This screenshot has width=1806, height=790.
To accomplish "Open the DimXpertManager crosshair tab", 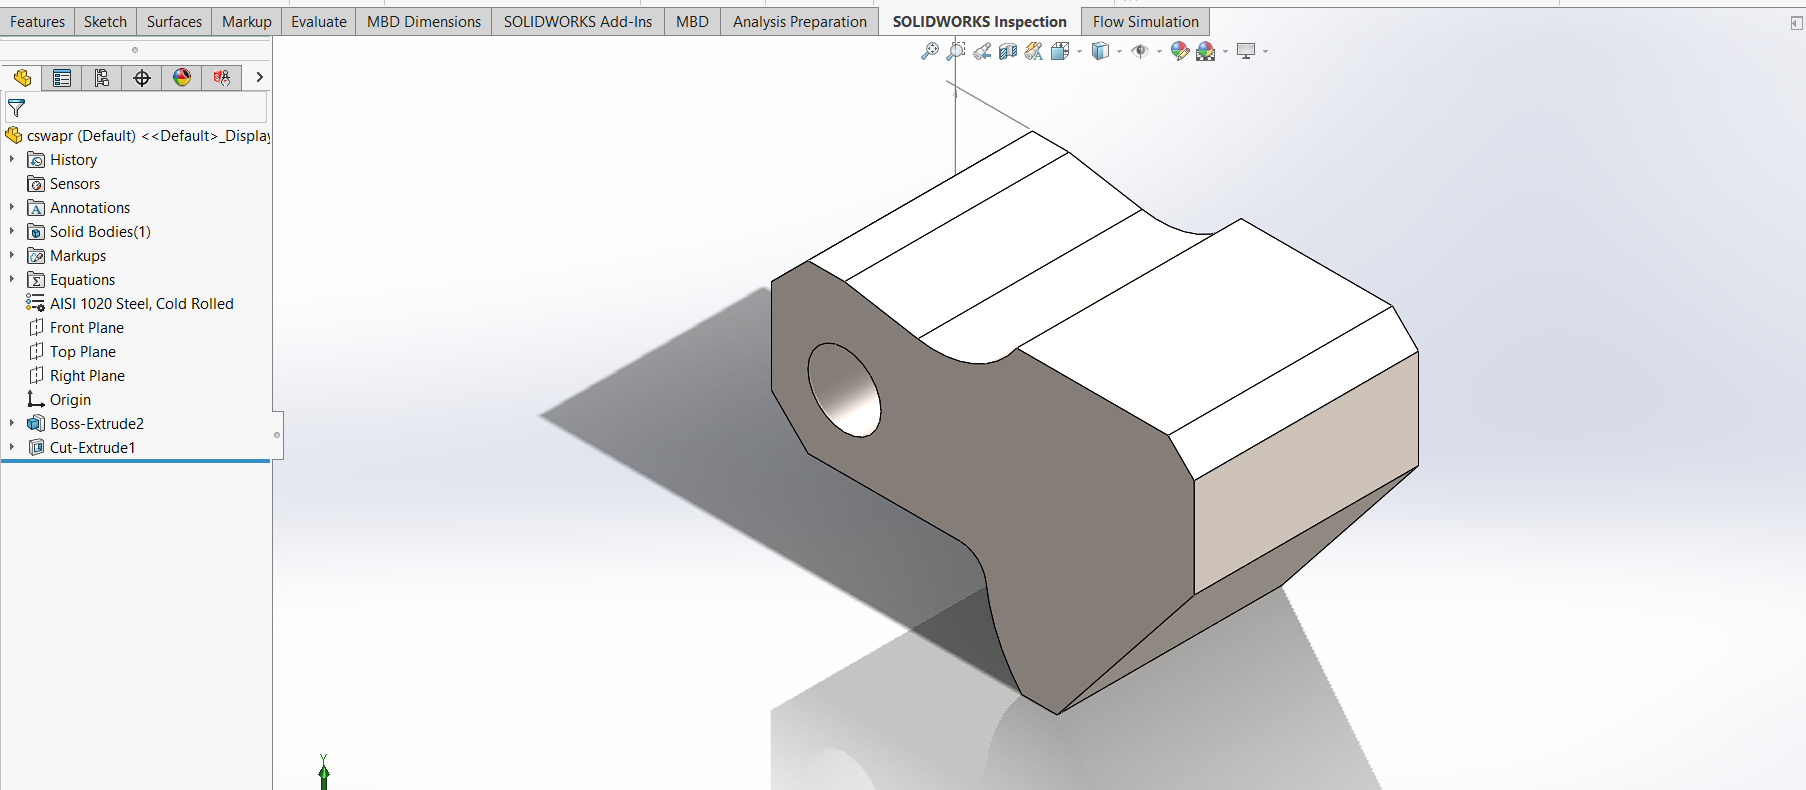I will tap(142, 78).
